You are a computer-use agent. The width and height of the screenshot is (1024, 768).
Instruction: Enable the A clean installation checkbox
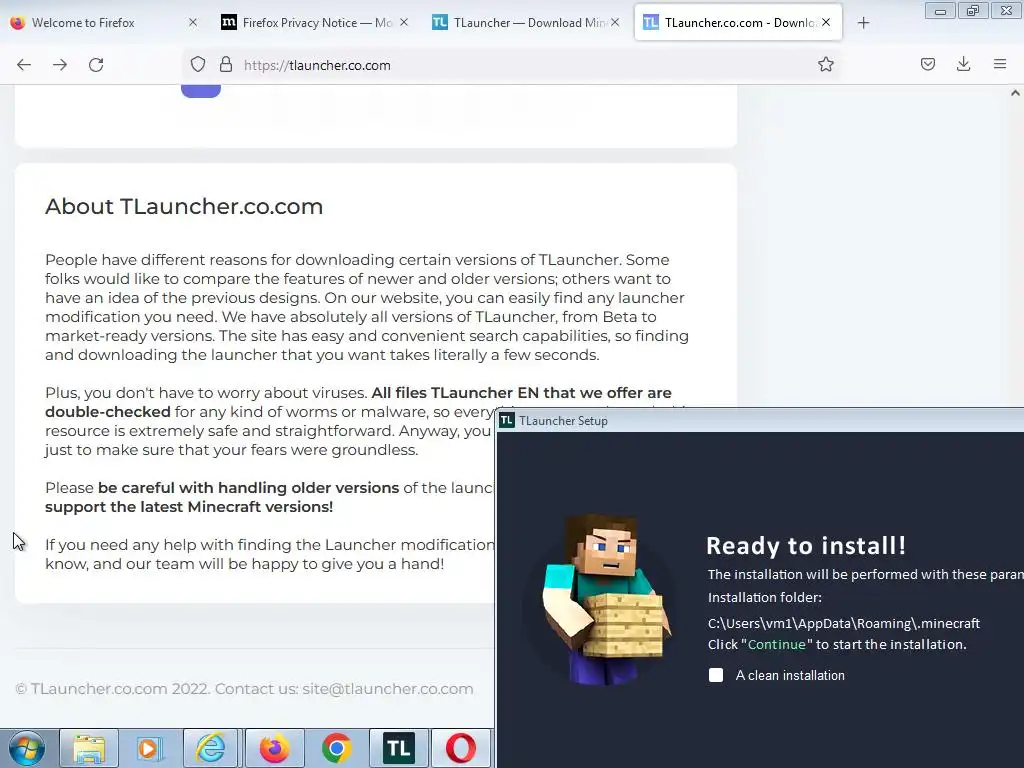(x=716, y=675)
